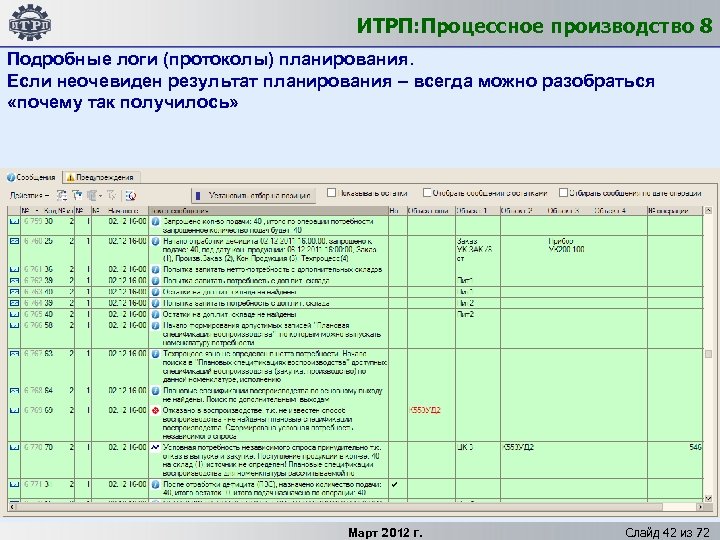Click info icon beside 'Начало обработки дефицита'
This screenshot has height=540, width=720.
[156, 241]
